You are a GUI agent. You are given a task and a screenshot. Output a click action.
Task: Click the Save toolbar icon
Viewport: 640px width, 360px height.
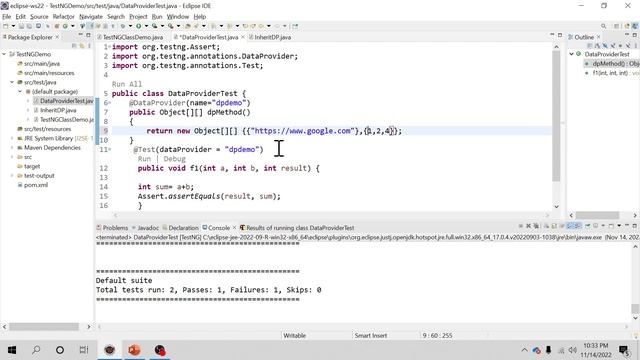(x=21, y=26)
